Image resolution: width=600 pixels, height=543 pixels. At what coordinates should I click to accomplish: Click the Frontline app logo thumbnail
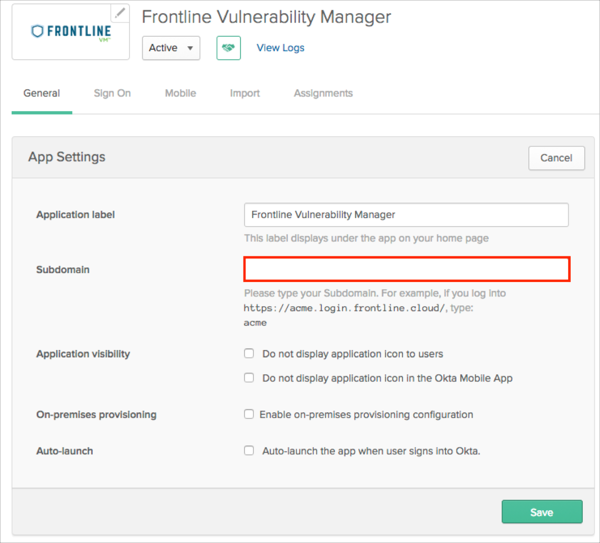pyautogui.click(x=70, y=33)
